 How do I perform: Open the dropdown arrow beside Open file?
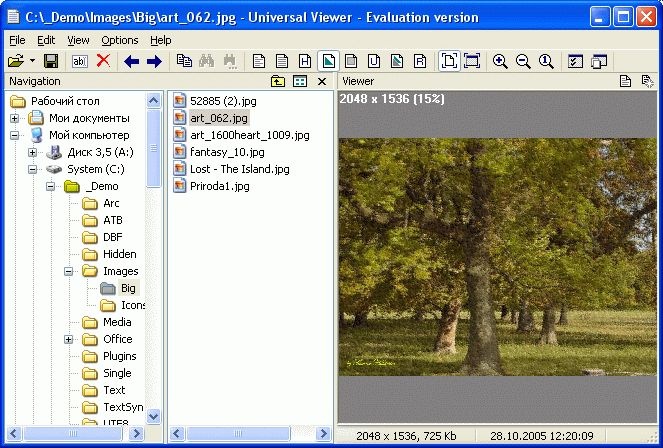point(33,61)
